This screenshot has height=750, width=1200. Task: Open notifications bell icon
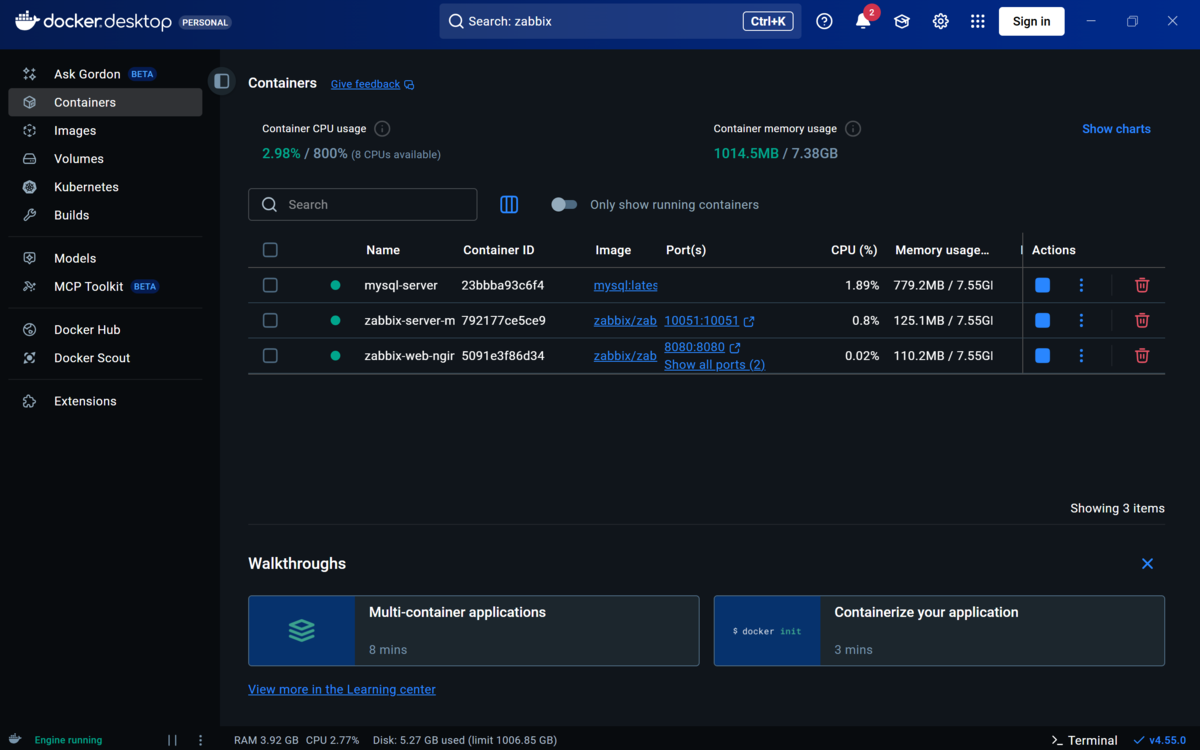[863, 21]
